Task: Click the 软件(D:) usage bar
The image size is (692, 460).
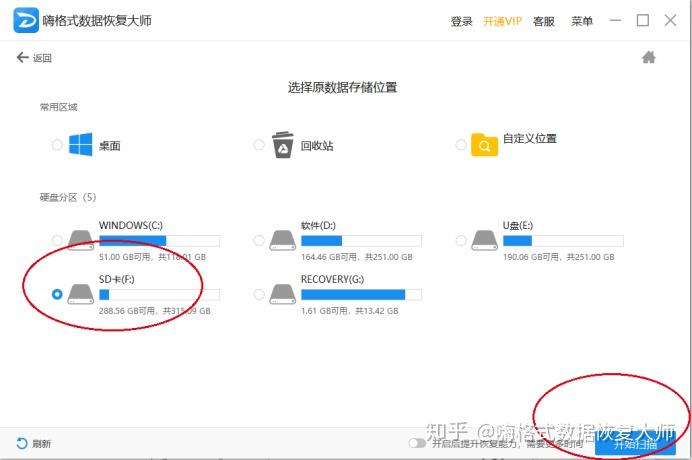Action: [x=361, y=241]
